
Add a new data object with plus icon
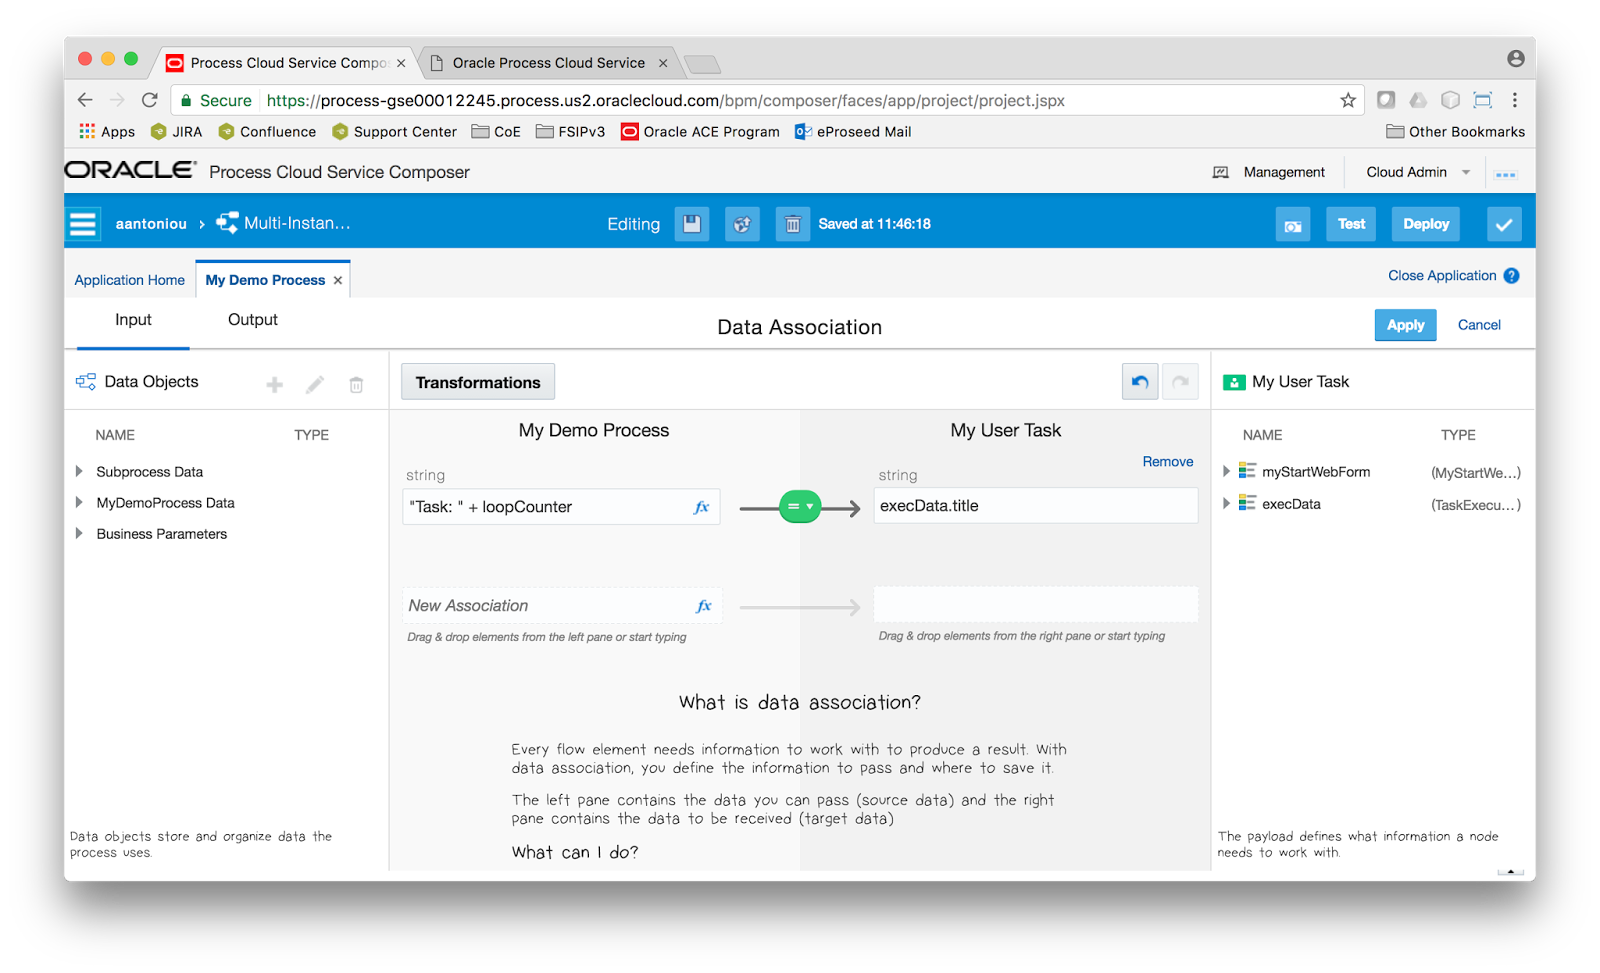click(x=275, y=384)
